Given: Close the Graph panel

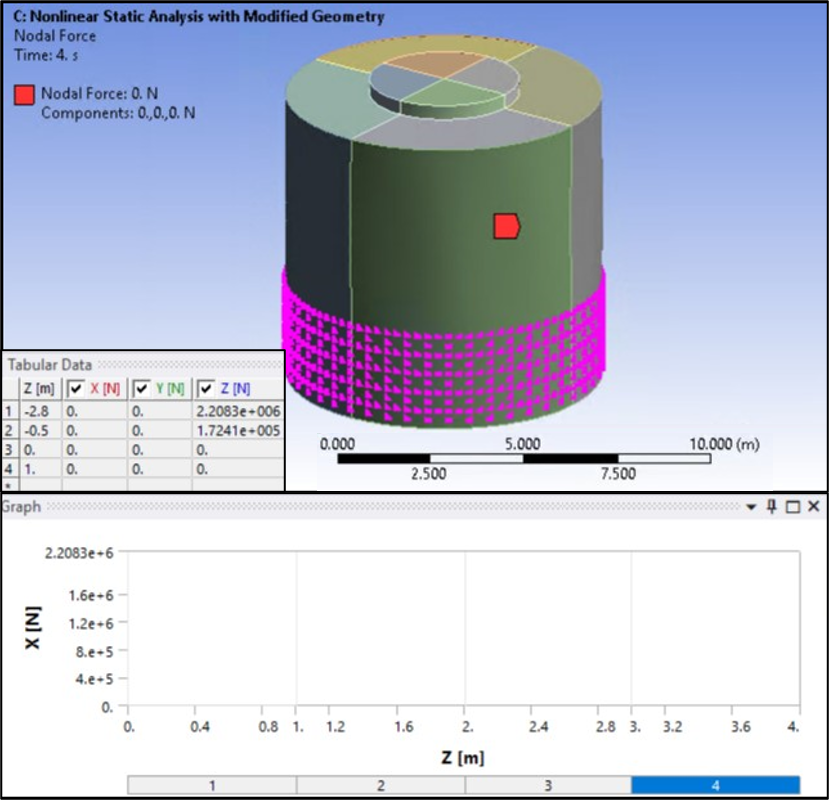Looking at the screenshot, I should [814, 507].
